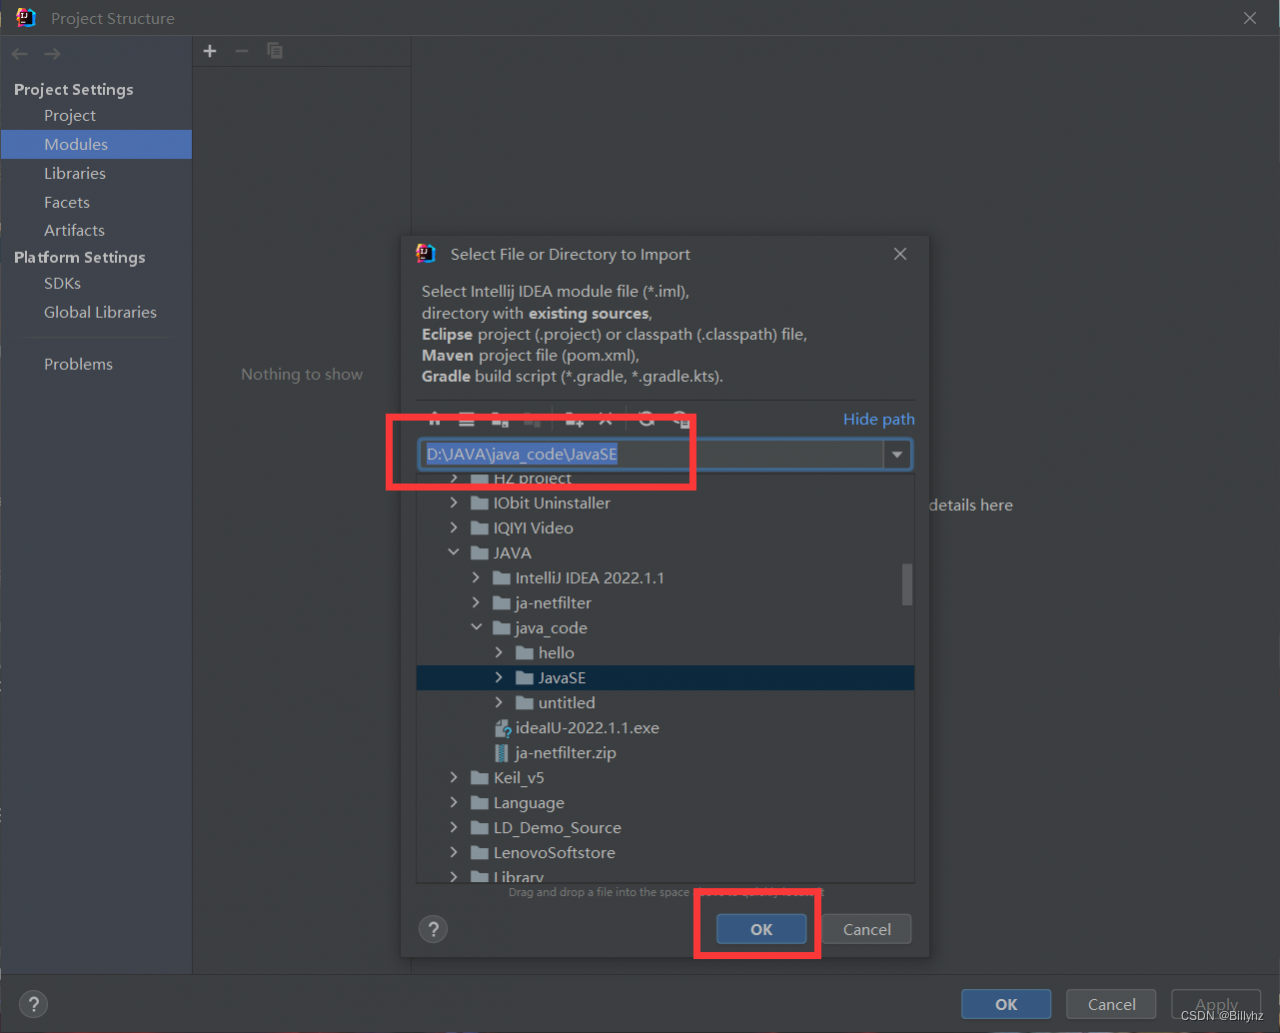Viewport: 1280px width, 1033px height.
Task: Click the ja-netfilter.zip archive icon
Action: pyautogui.click(x=503, y=753)
